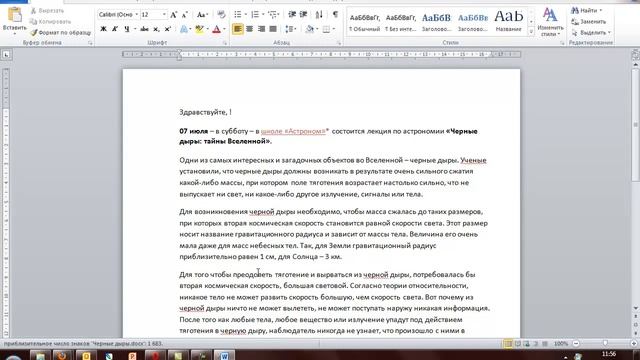Click the zoom in plus button
The image size is (640, 360).
point(634,344)
